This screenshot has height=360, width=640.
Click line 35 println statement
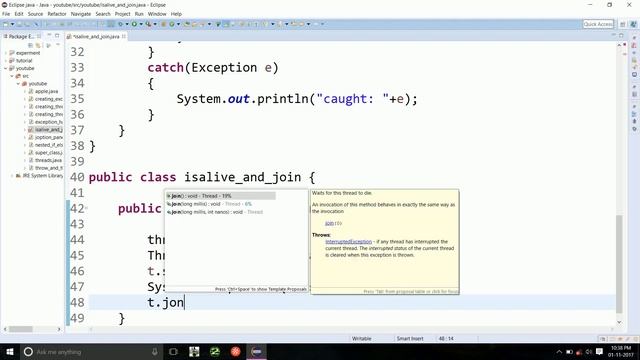coord(297,99)
